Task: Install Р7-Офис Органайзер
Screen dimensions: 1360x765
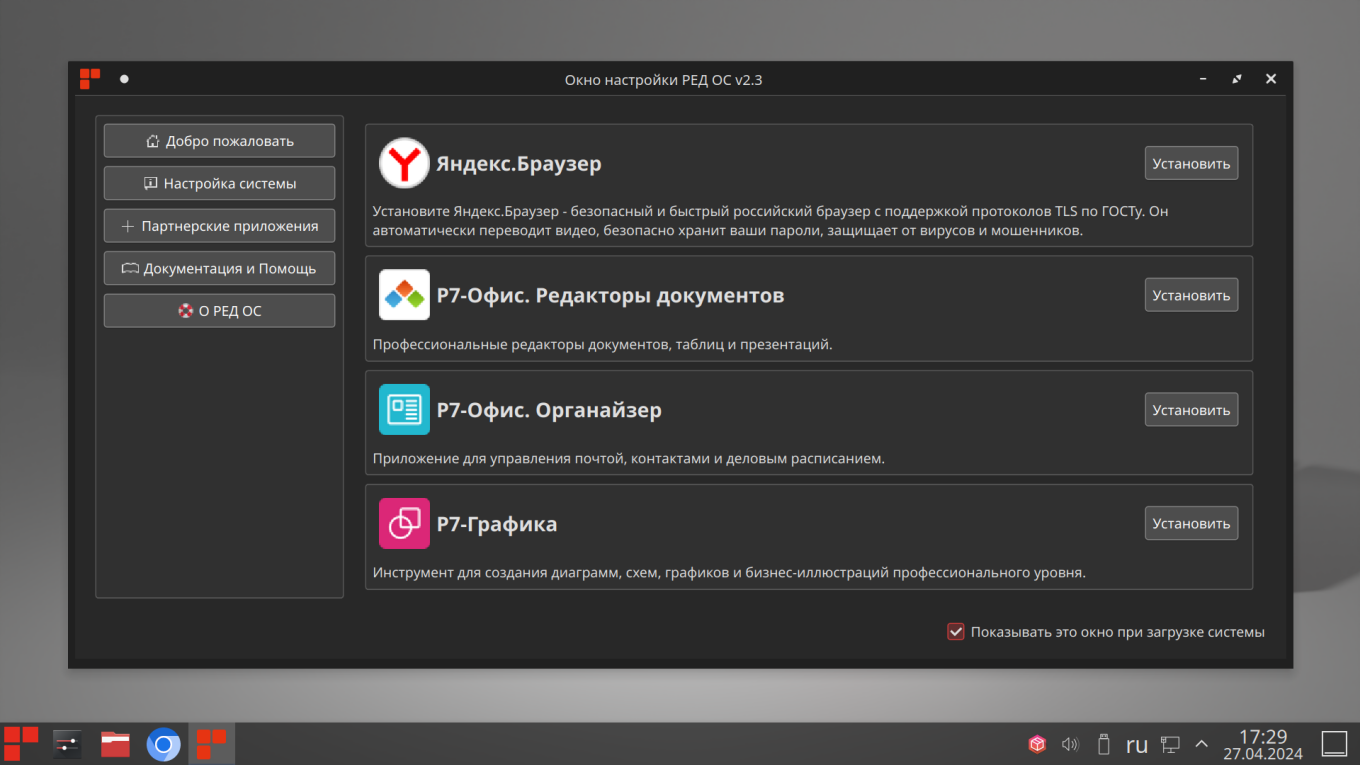Action: (1191, 410)
